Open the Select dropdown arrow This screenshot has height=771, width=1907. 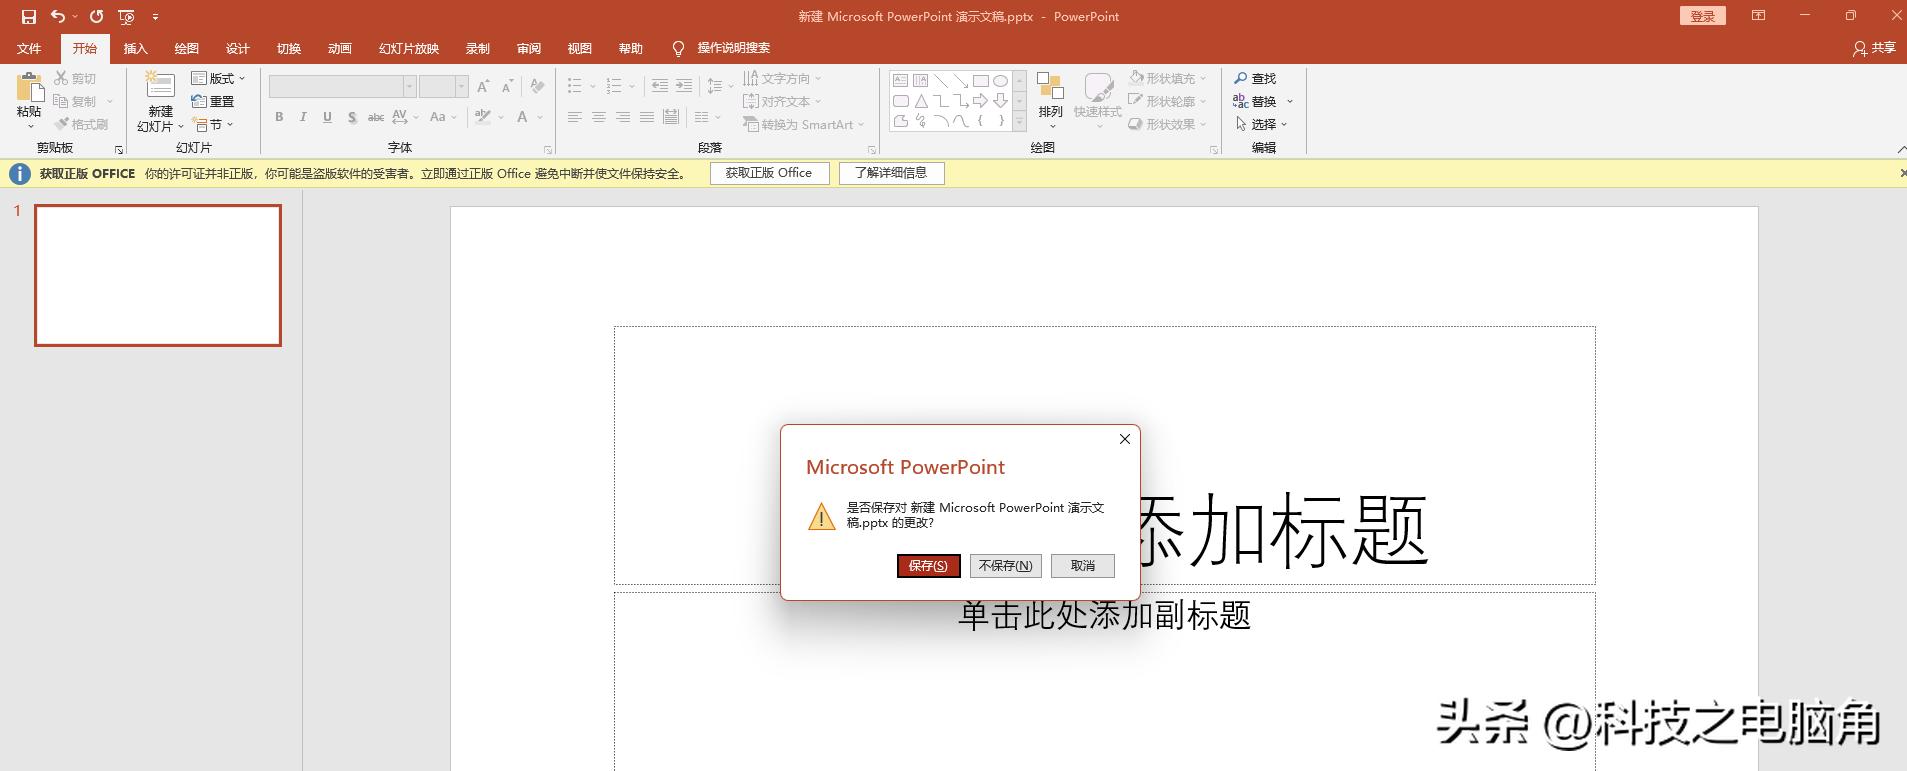point(1284,124)
